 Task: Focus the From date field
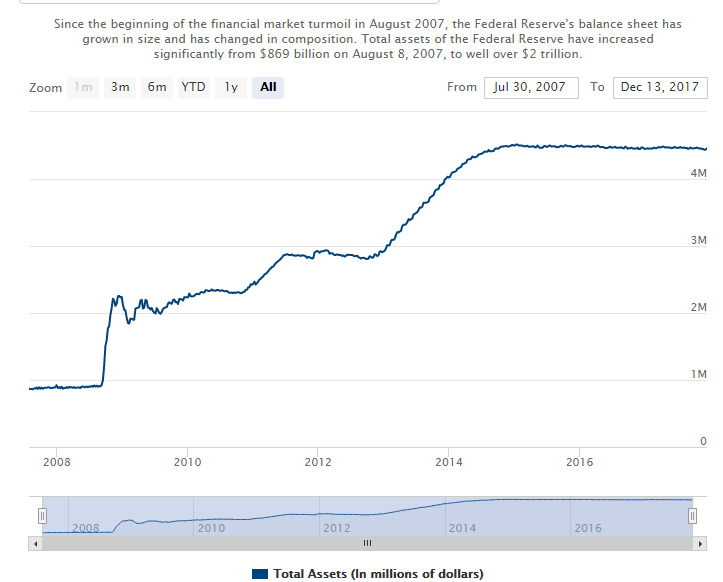pos(530,87)
